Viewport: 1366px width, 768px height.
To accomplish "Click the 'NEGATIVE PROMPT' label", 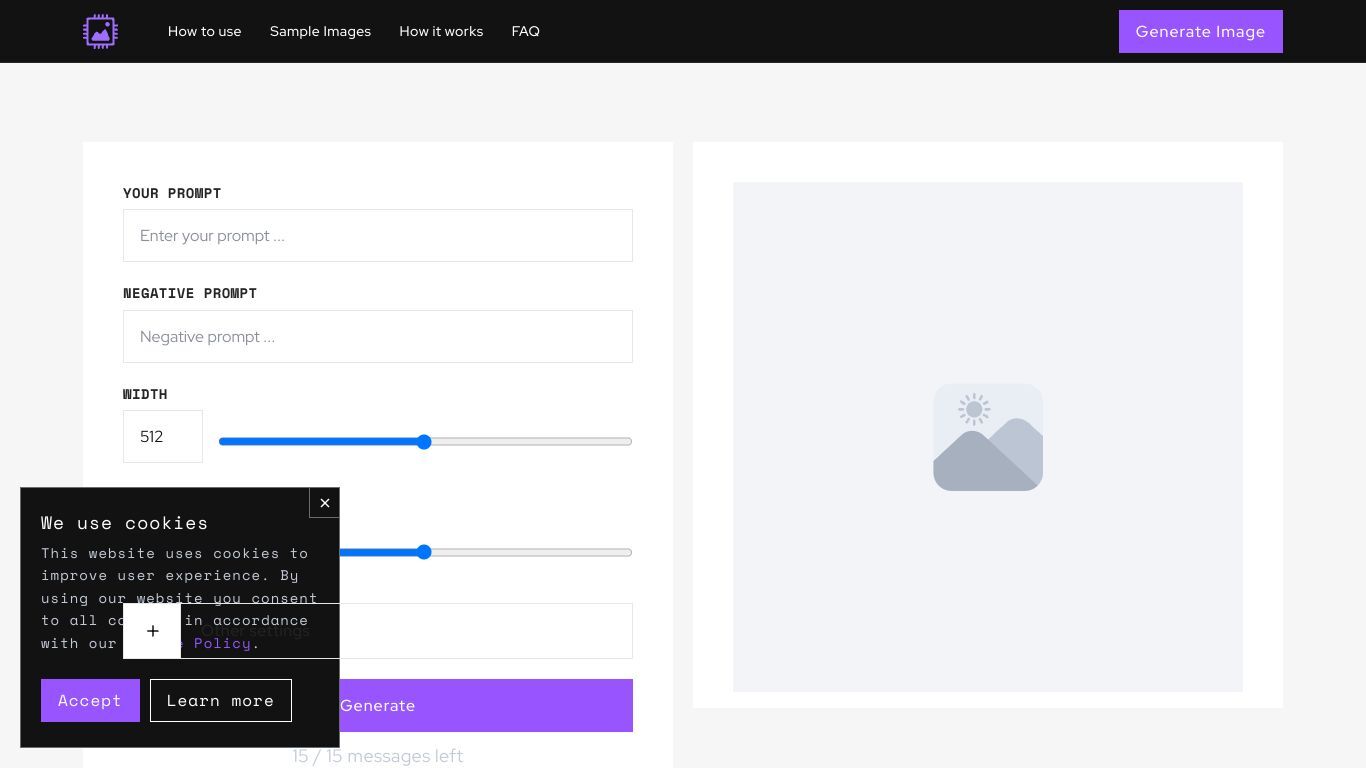I will (x=190, y=293).
